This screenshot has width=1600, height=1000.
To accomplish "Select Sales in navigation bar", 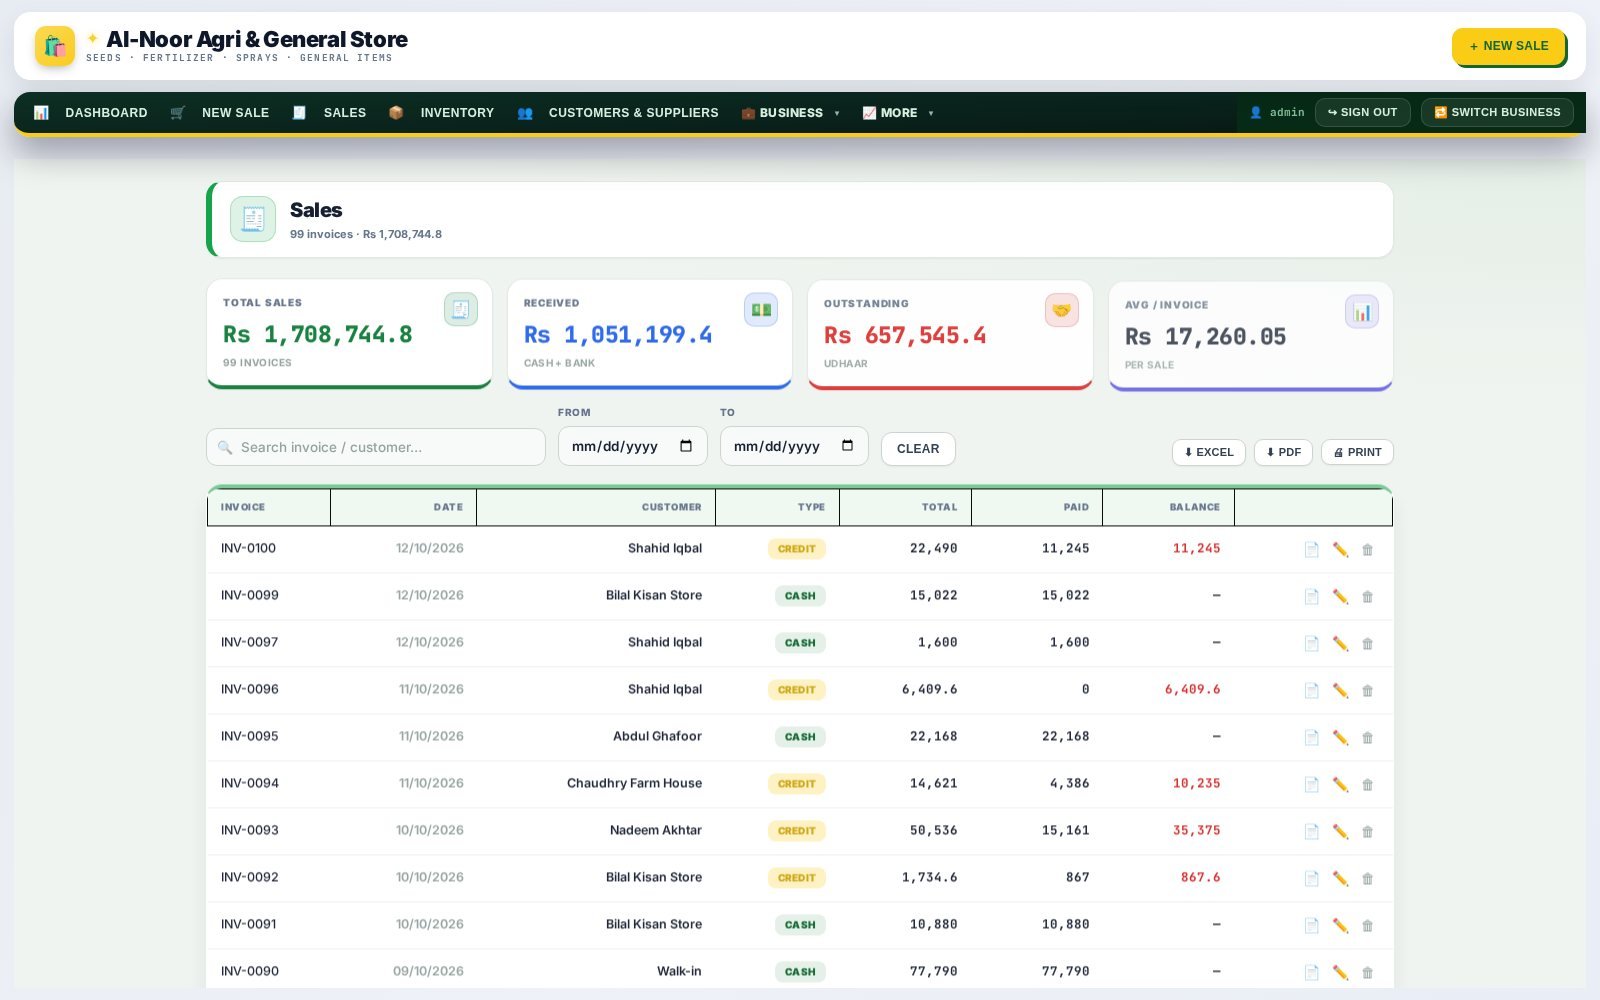I will (330, 113).
